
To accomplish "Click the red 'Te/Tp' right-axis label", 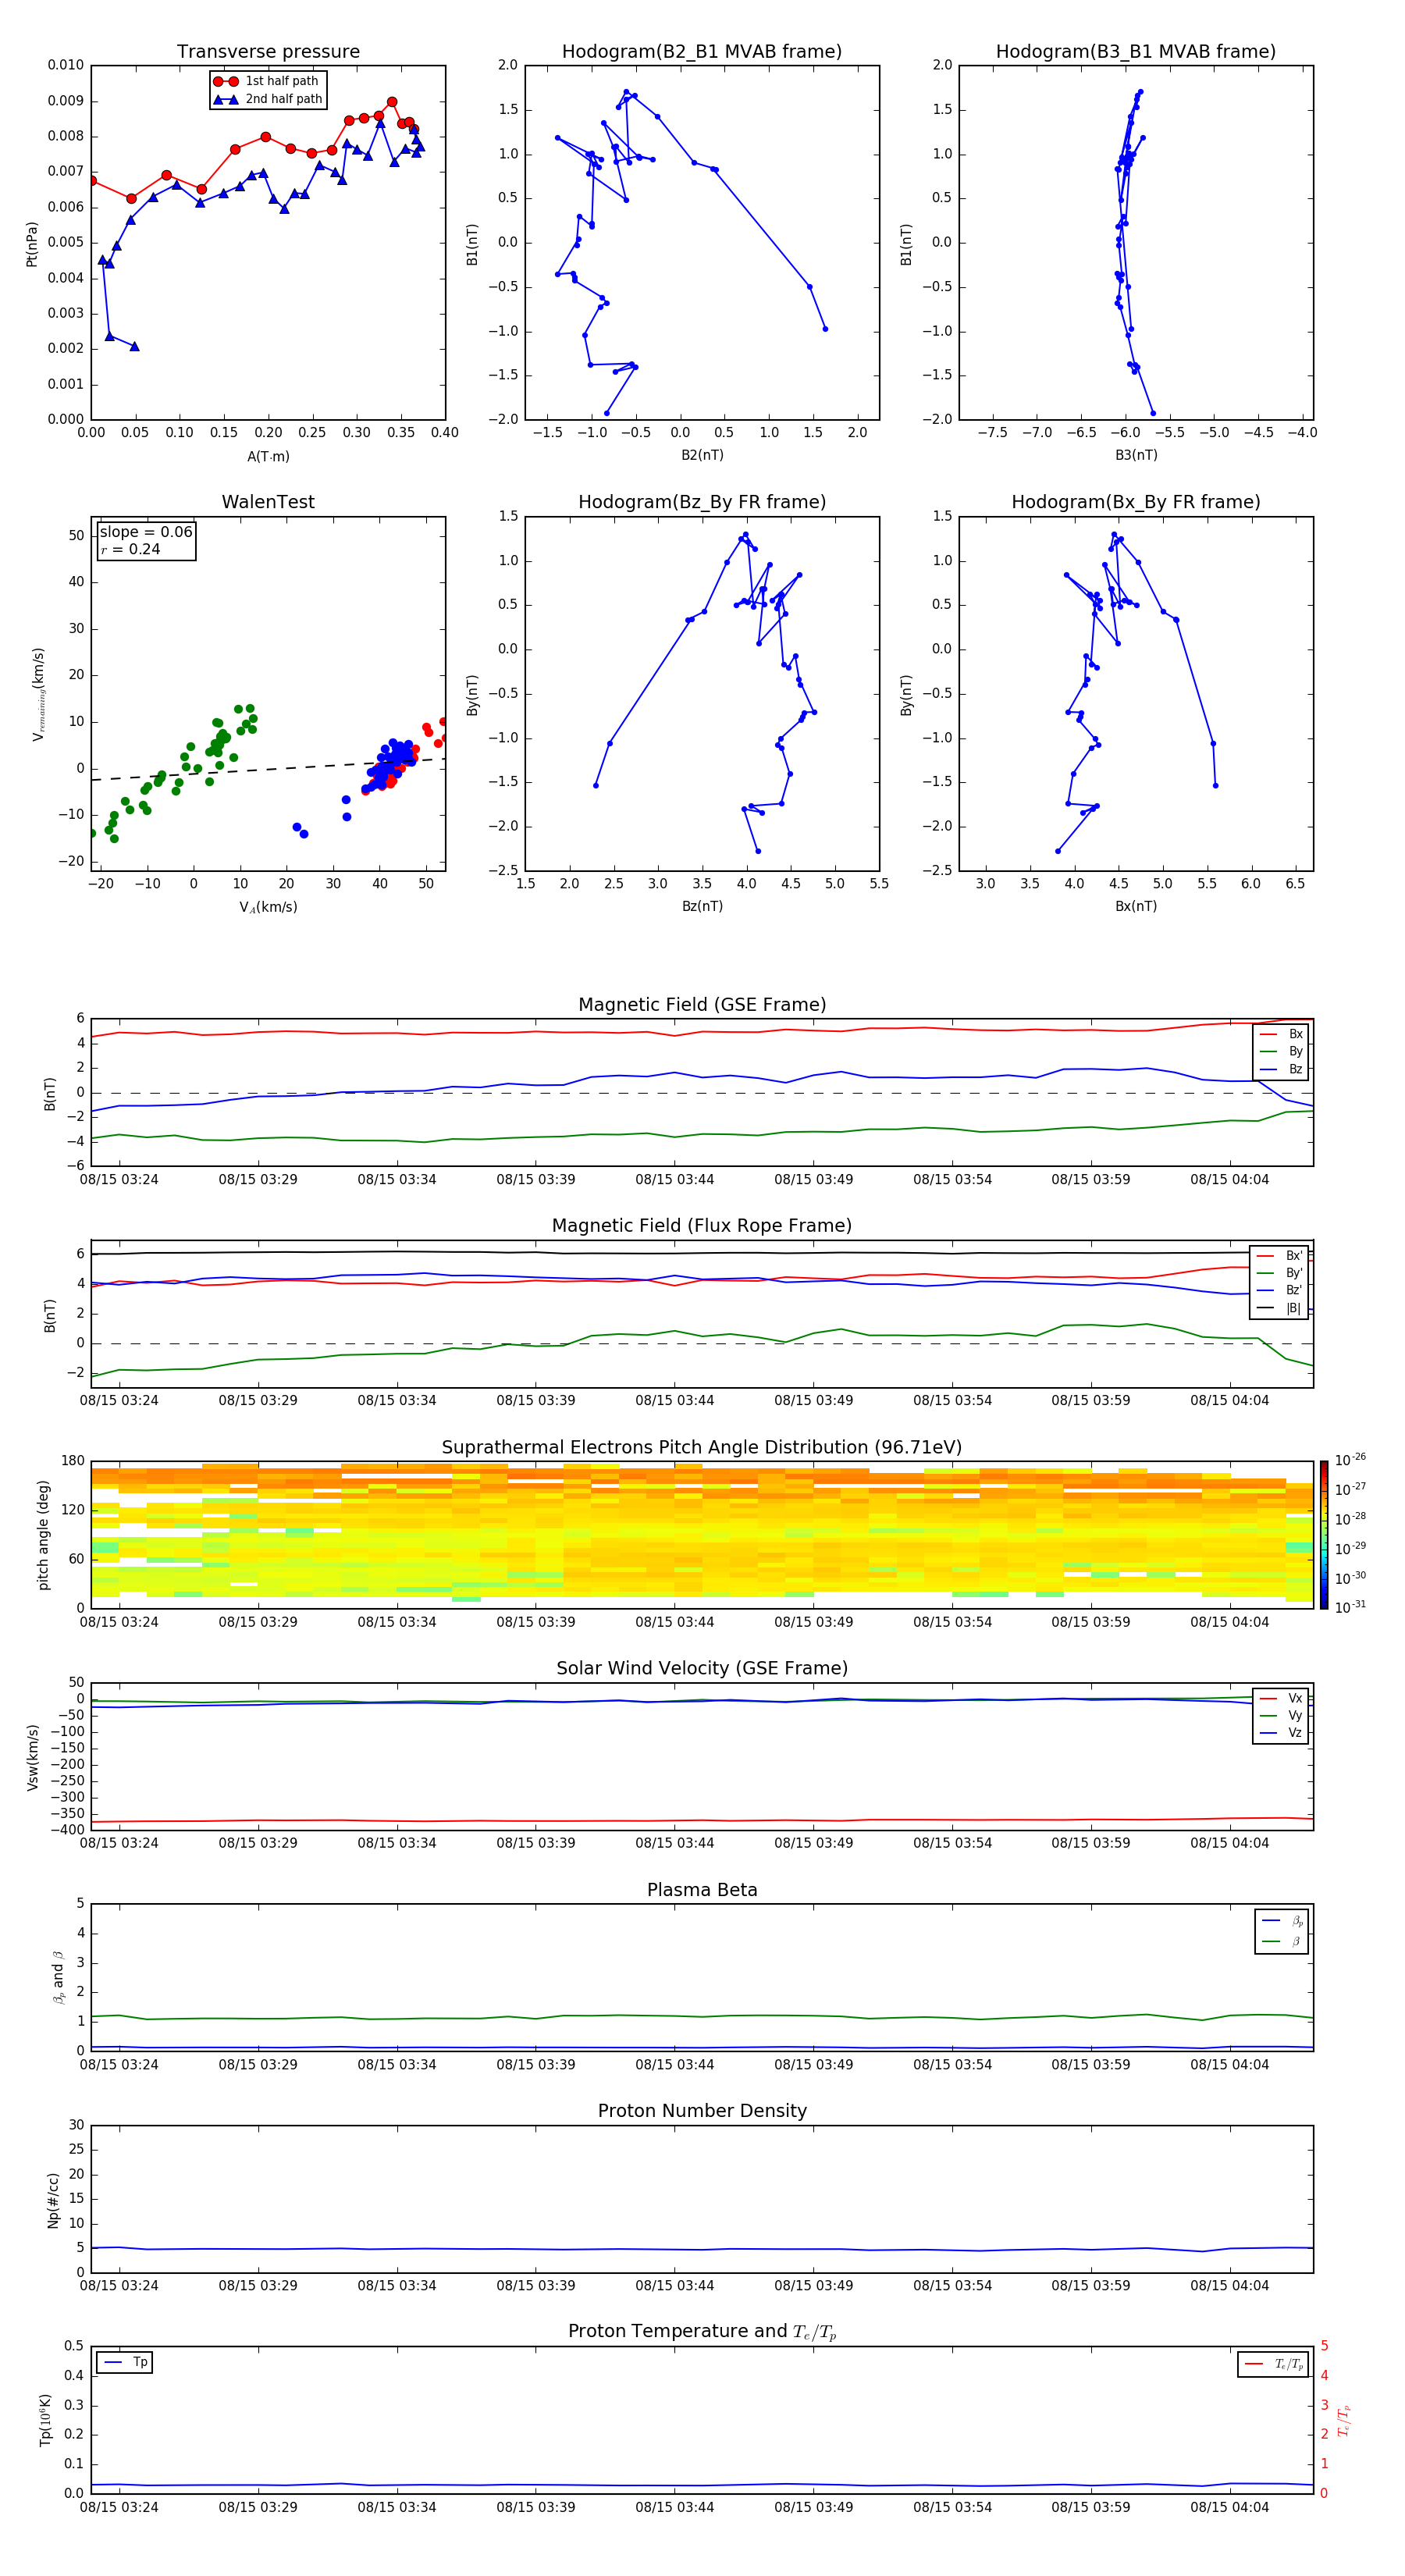I will (x=1343, y=2420).
